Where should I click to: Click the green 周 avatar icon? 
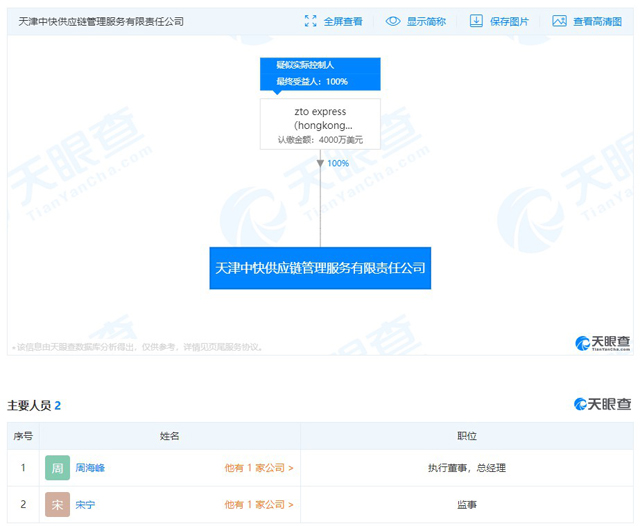tap(58, 468)
